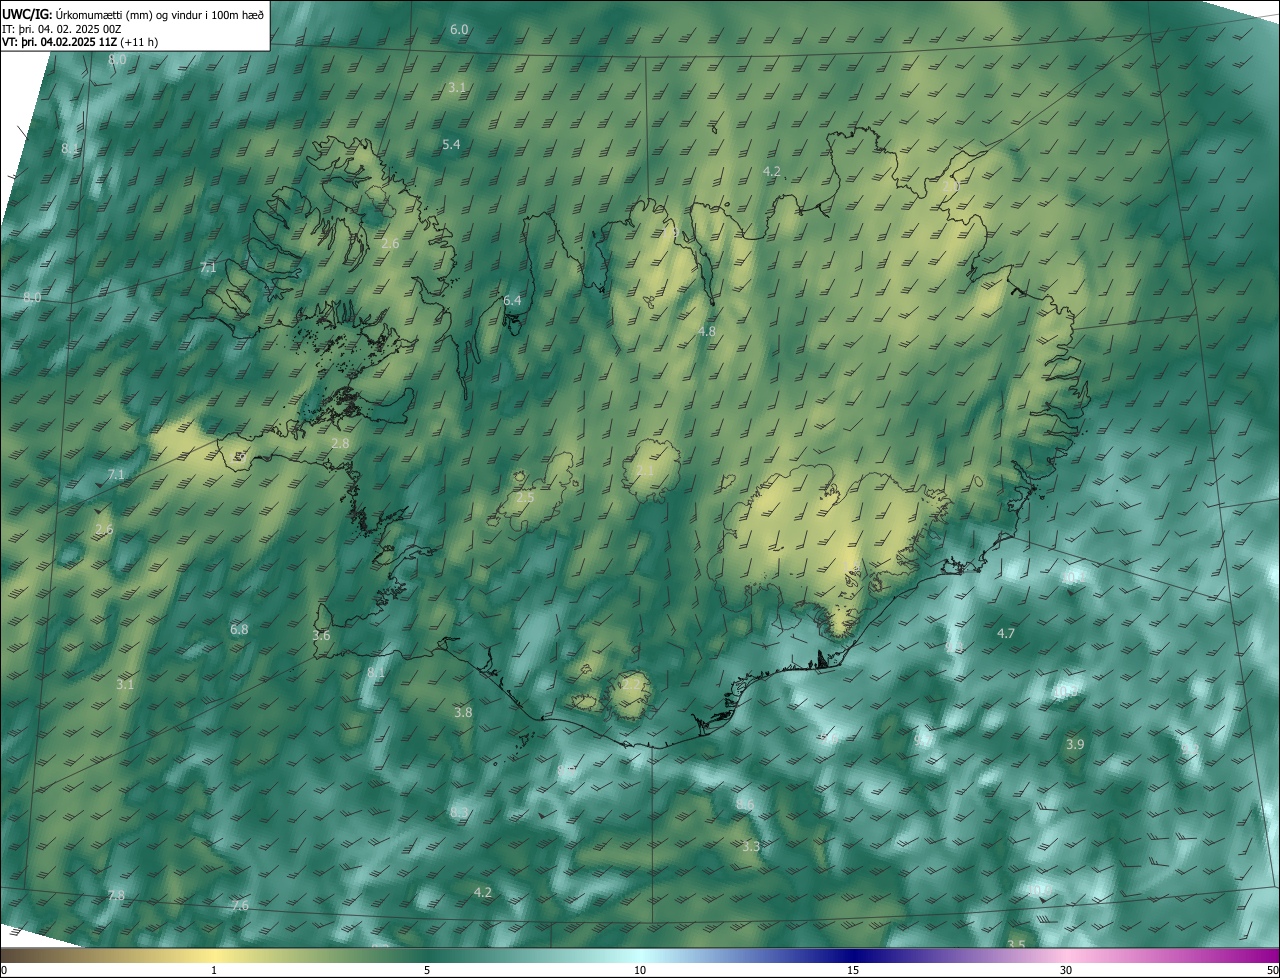Viewport: 1280px width, 978px height.
Task: Click the title text 'Úrkomumætti (mm) og vindur í 100m hæð'
Action: (x=160, y=14)
